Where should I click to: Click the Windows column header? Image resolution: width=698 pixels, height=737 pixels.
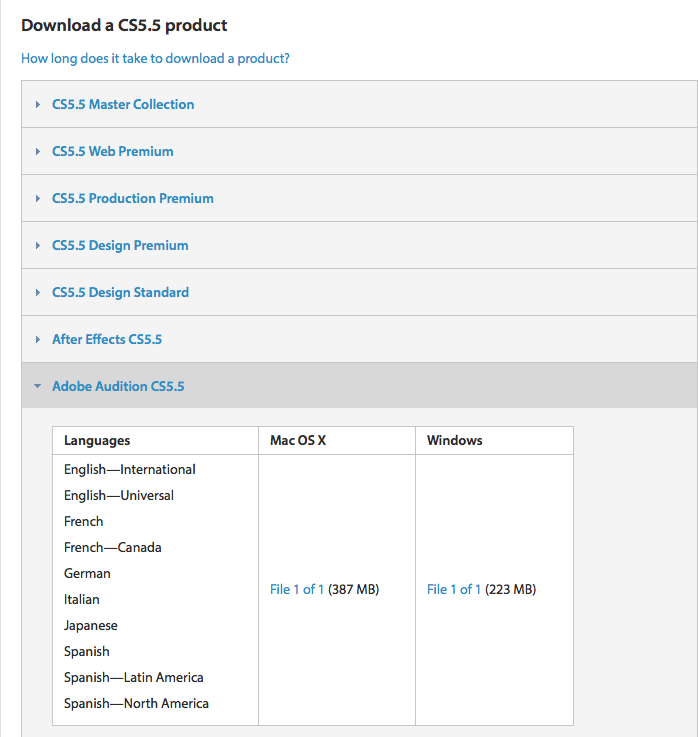(x=455, y=440)
